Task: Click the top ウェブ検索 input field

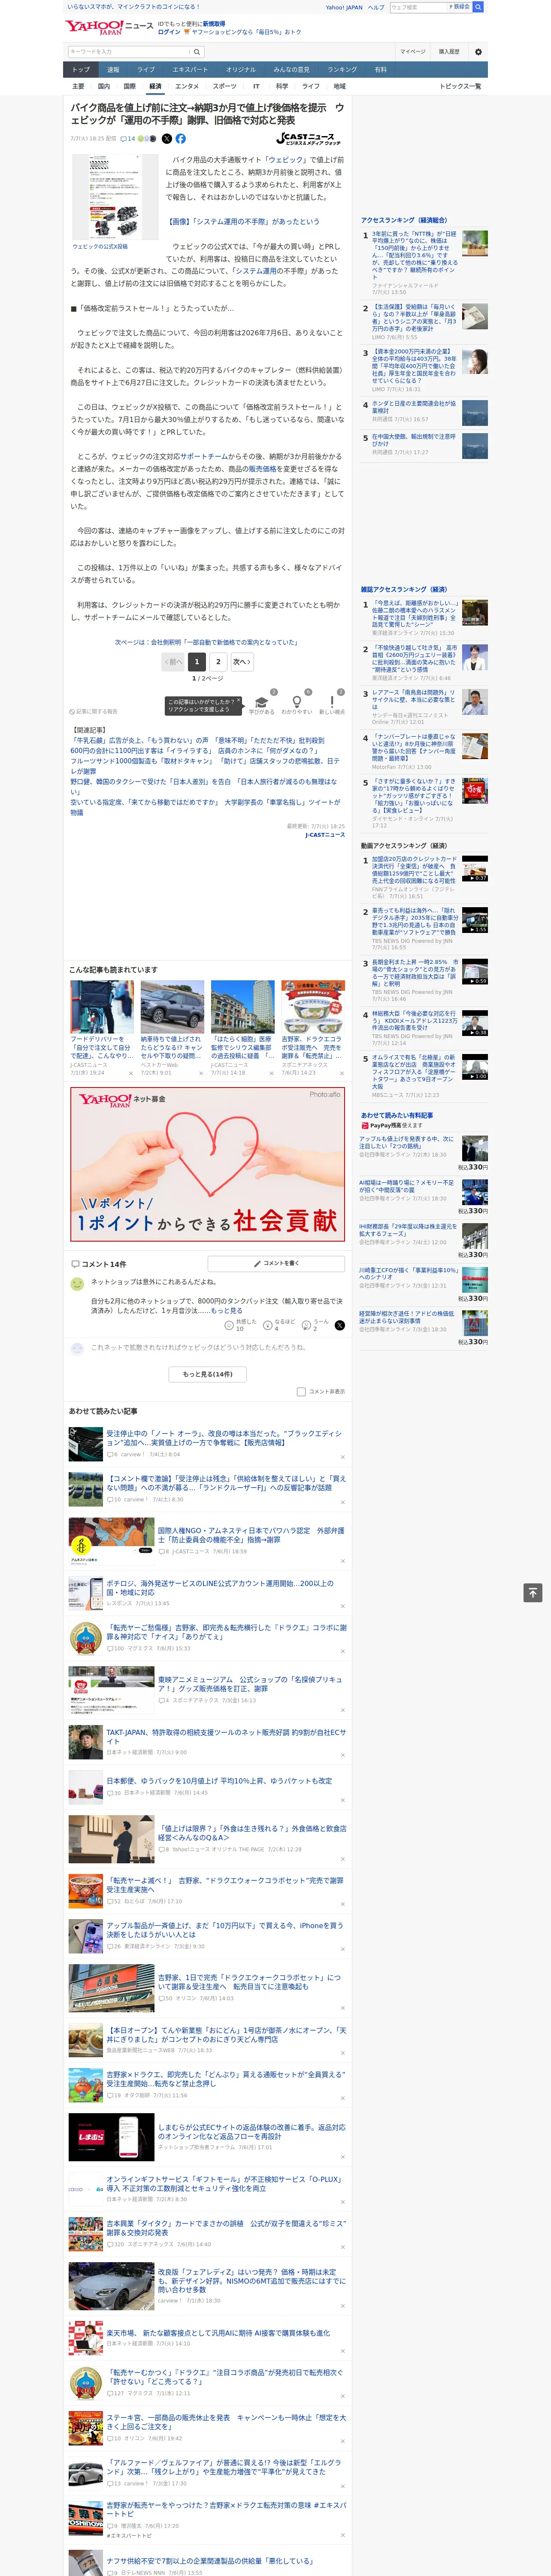Action: pos(418,7)
